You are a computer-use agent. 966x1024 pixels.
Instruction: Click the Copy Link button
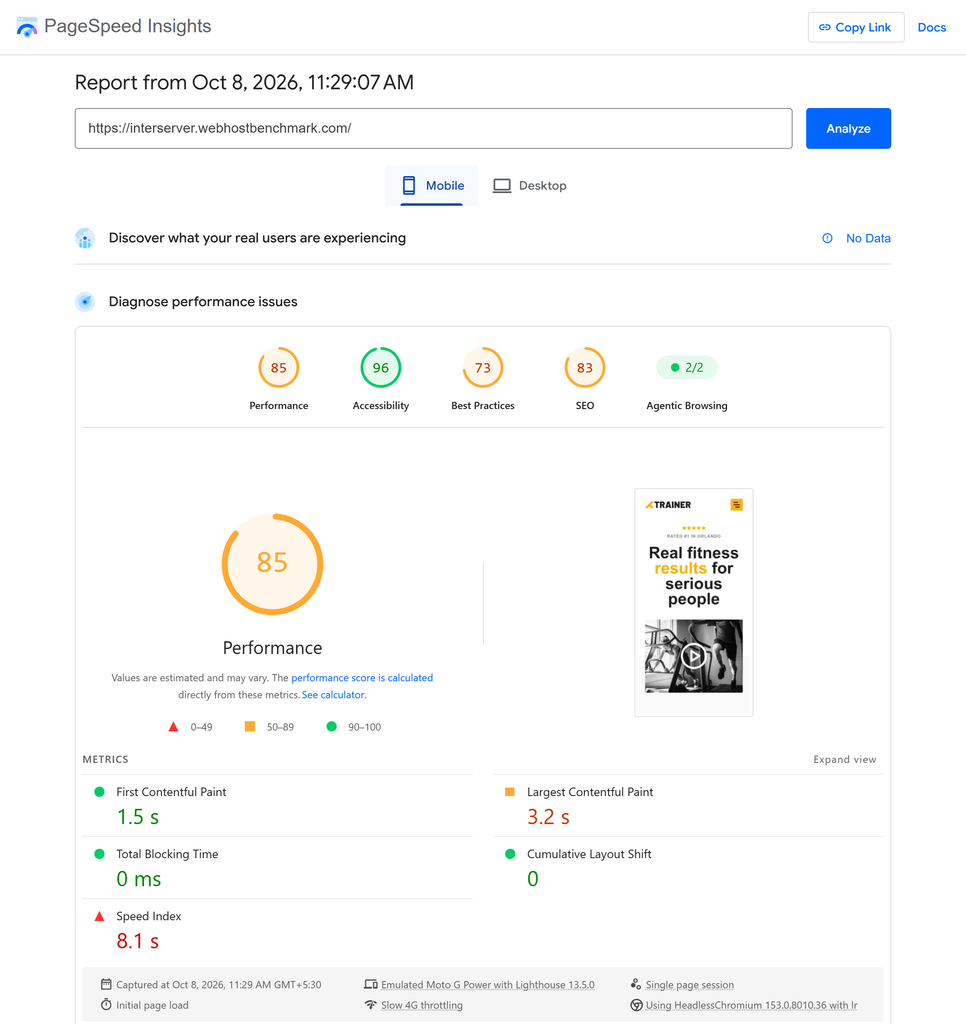tap(856, 27)
